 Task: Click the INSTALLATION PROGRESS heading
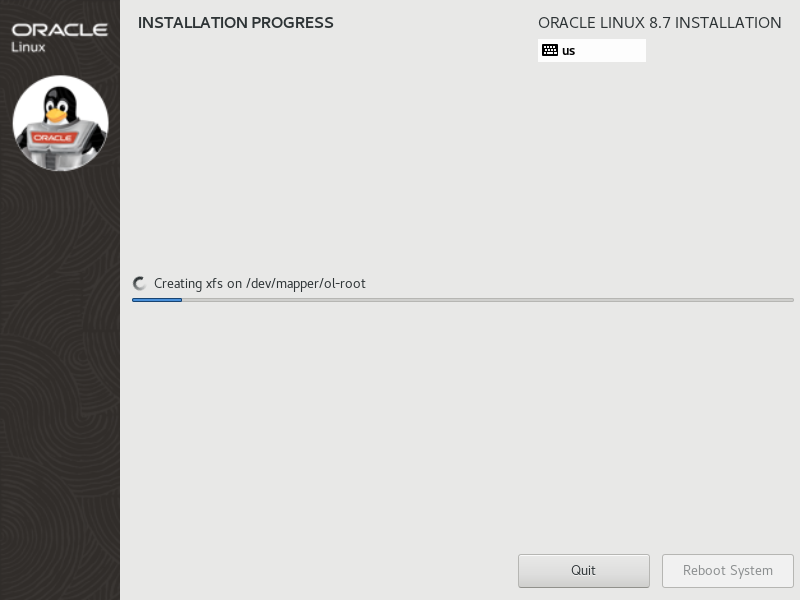click(236, 23)
